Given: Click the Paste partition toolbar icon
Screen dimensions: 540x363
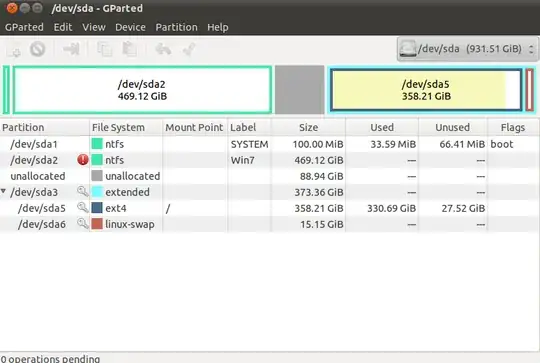Looking at the screenshot, I should click(x=129, y=49).
